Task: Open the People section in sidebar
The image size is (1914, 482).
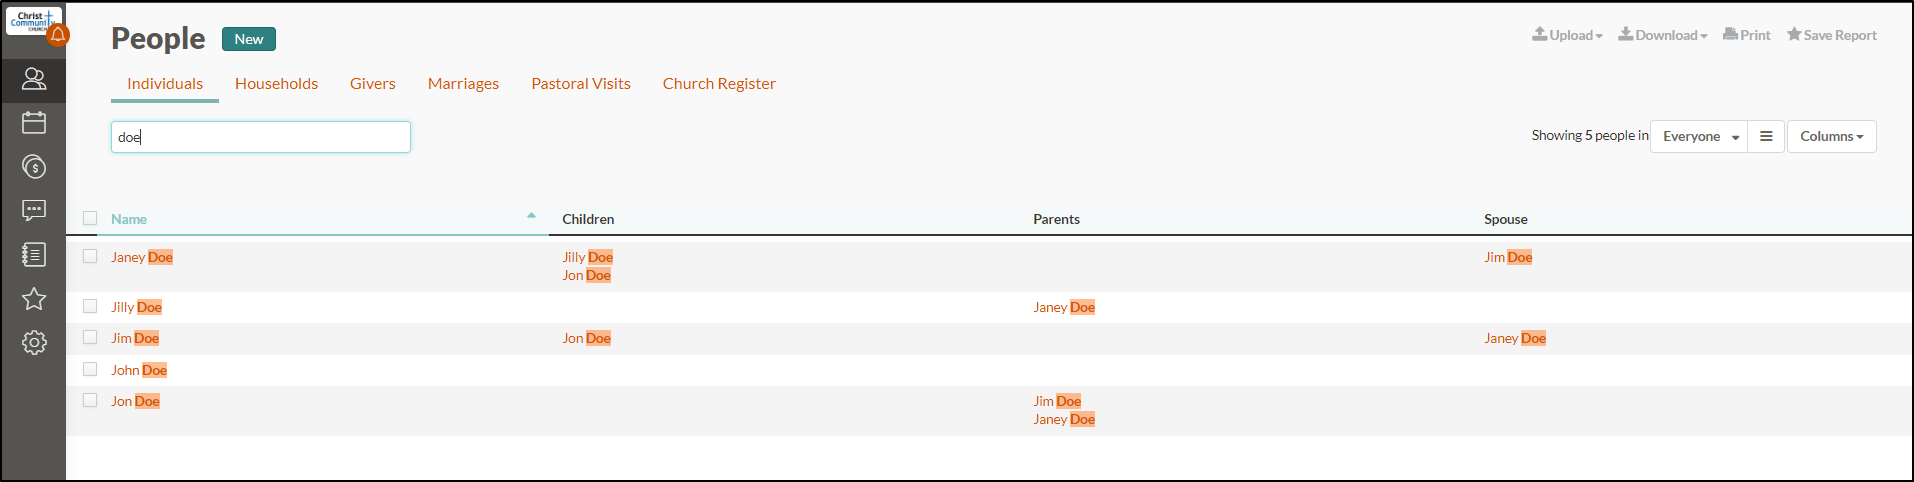Action: click(34, 79)
